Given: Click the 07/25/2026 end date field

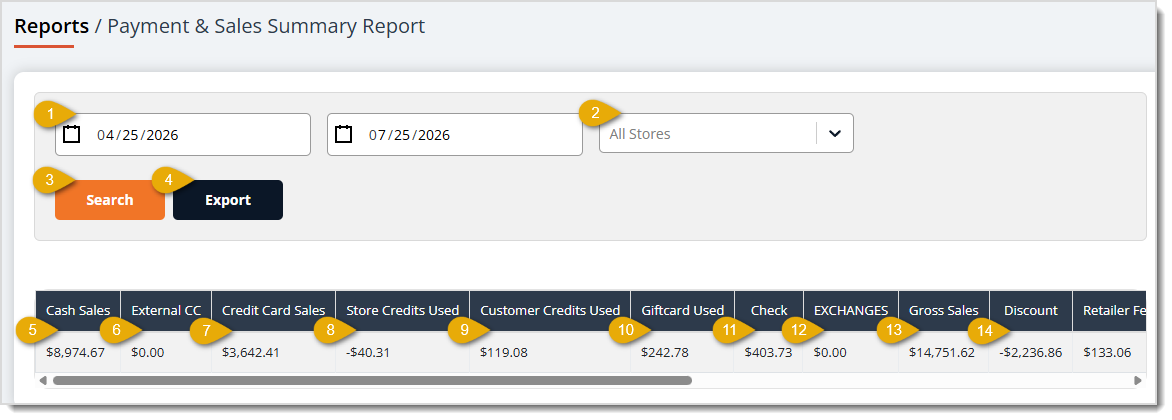Looking at the screenshot, I should pyautogui.click(x=454, y=135).
